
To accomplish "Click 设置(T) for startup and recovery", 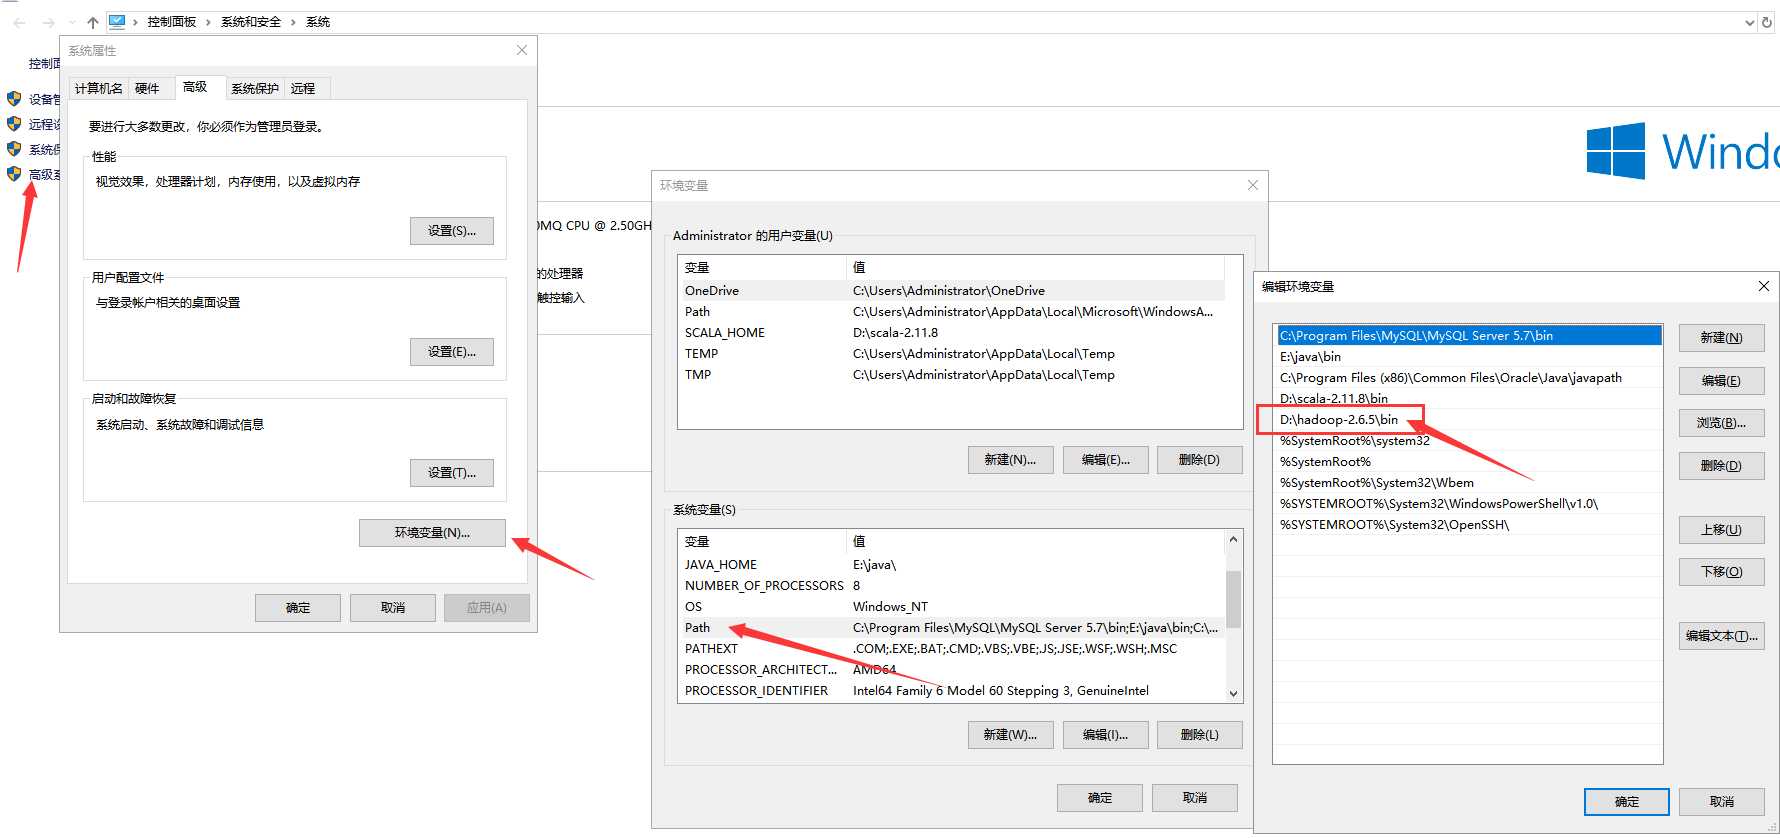I will click(452, 473).
